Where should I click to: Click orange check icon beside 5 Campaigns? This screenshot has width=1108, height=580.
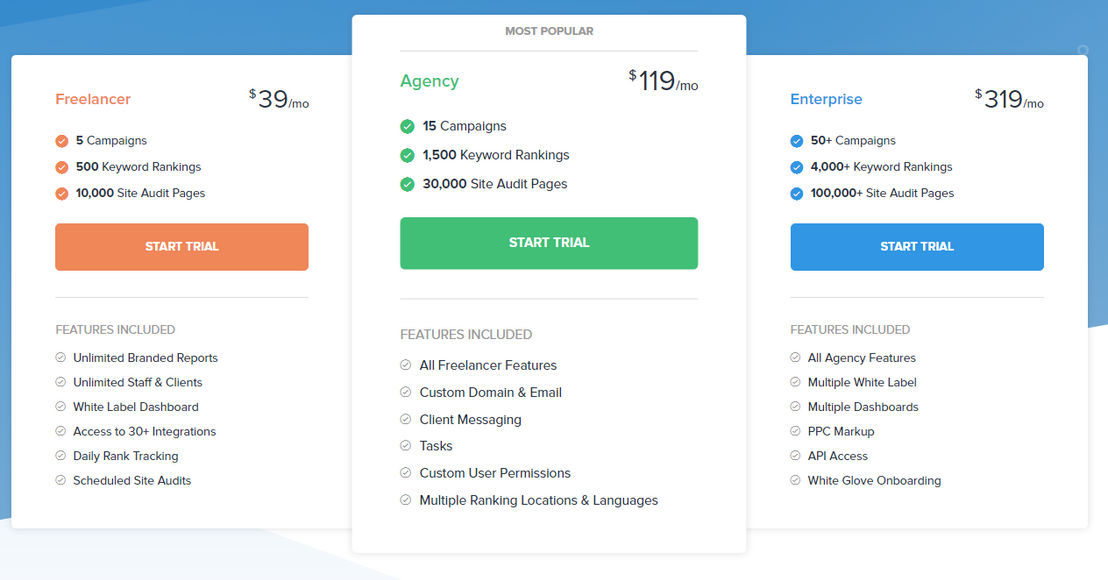tap(62, 141)
